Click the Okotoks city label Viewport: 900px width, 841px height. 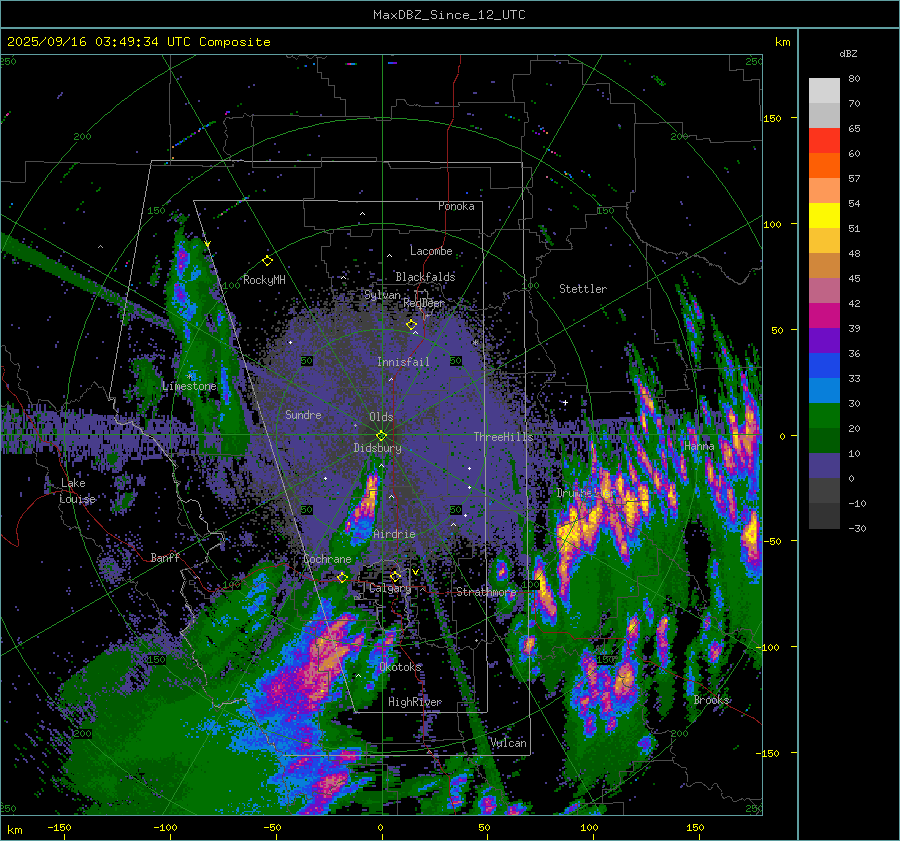point(400,667)
